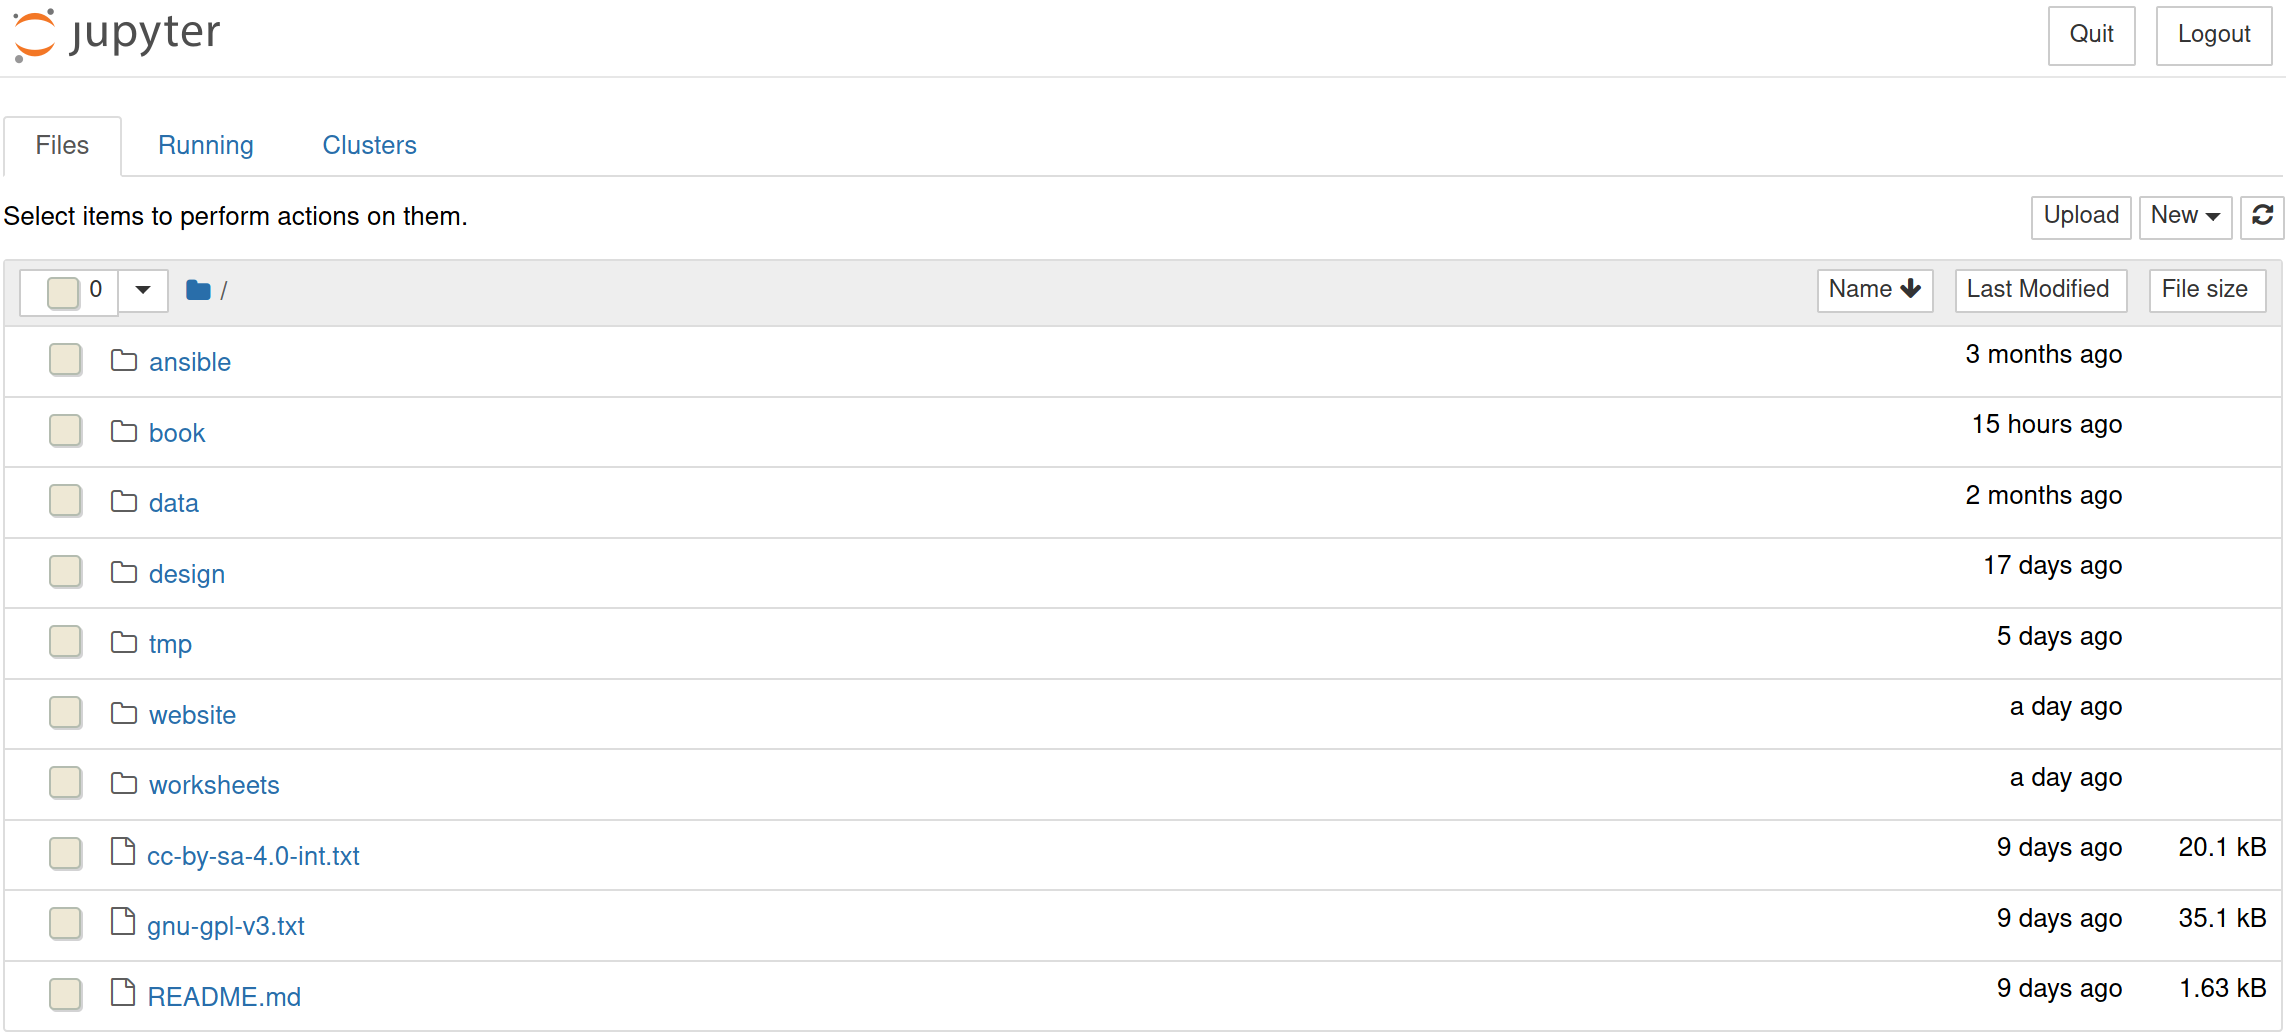Sort files by Name
This screenshot has height=1033, width=2286.
(x=1874, y=289)
